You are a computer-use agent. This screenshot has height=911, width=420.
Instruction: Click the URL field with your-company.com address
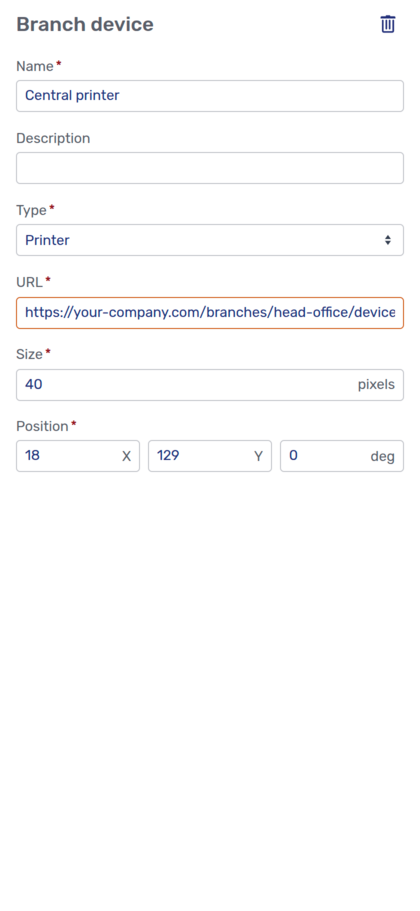(x=210, y=313)
